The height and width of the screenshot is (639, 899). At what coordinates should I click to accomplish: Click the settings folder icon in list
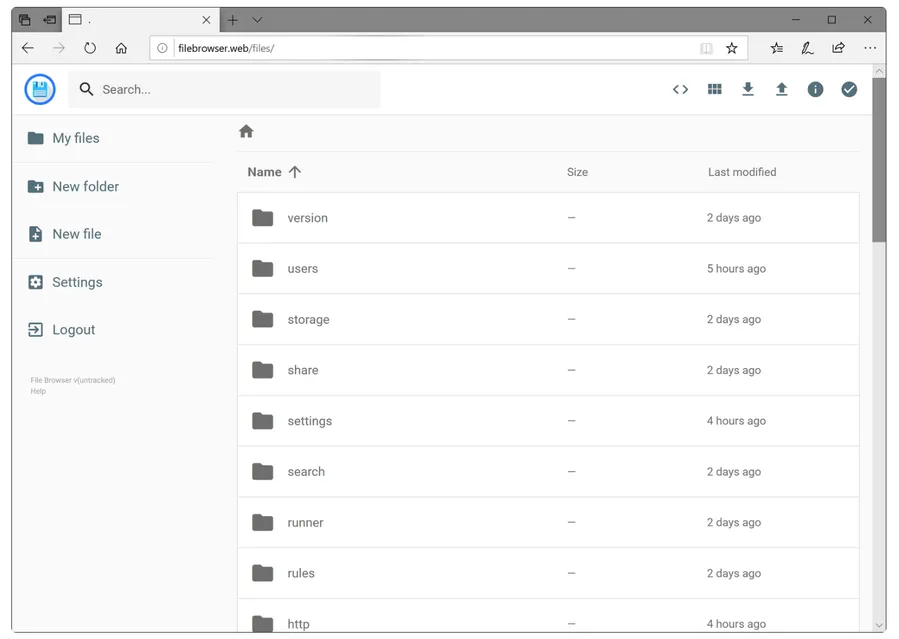tap(263, 421)
